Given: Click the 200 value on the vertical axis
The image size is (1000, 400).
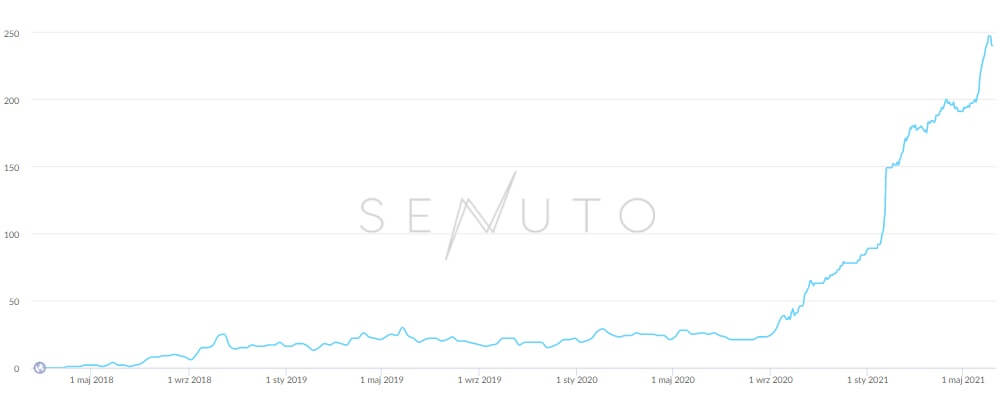Looking at the screenshot, I should [x=10, y=100].
